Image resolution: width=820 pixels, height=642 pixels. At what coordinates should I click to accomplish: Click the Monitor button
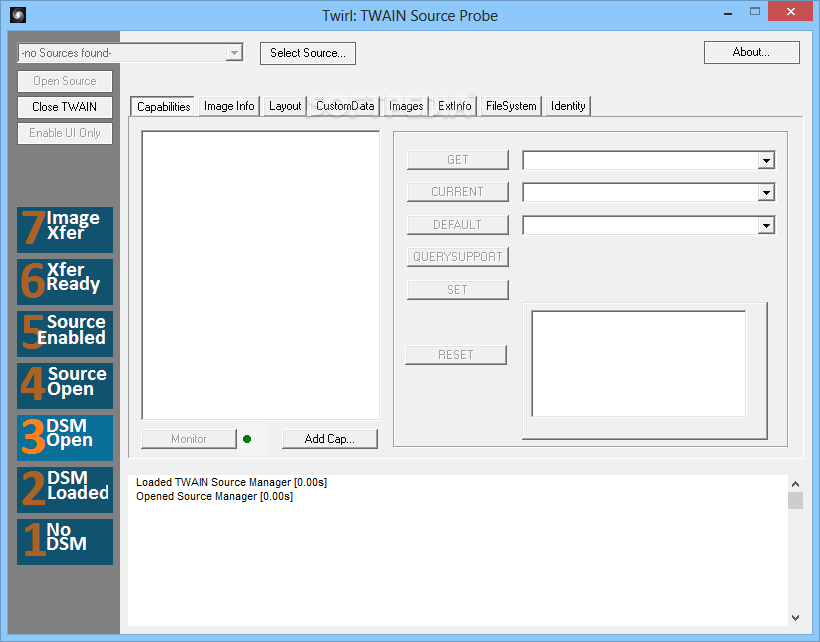tap(189, 439)
